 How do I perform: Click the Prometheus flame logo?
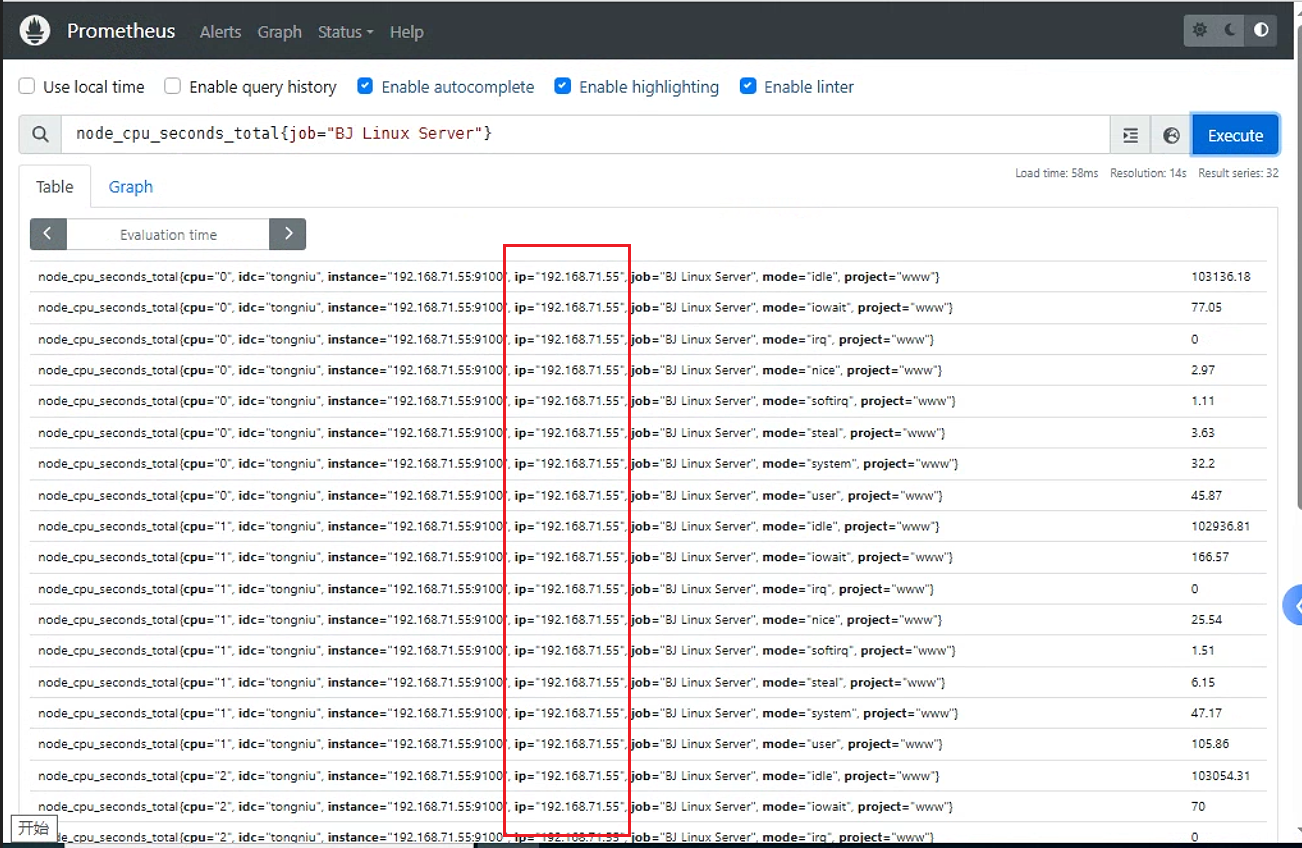pos(35,31)
